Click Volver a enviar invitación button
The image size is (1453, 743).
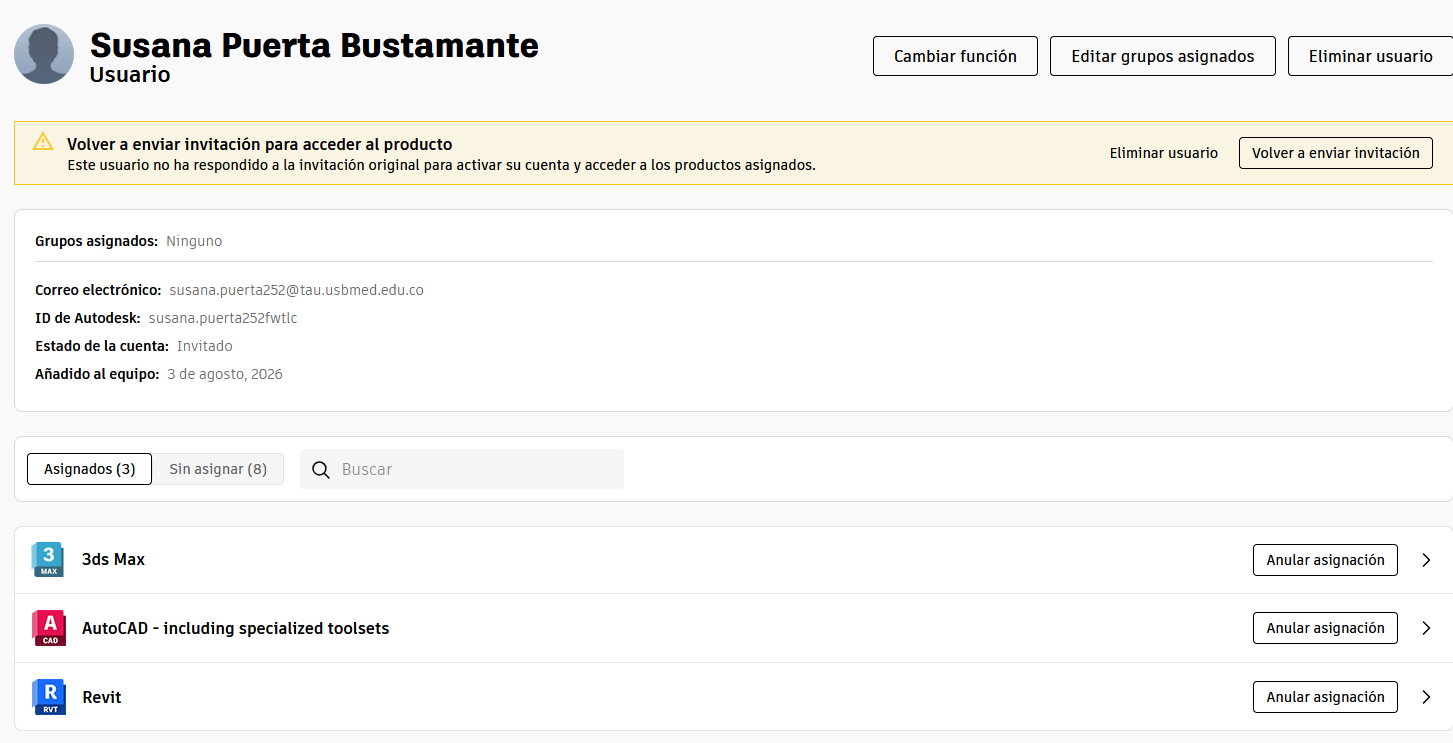click(x=1336, y=153)
